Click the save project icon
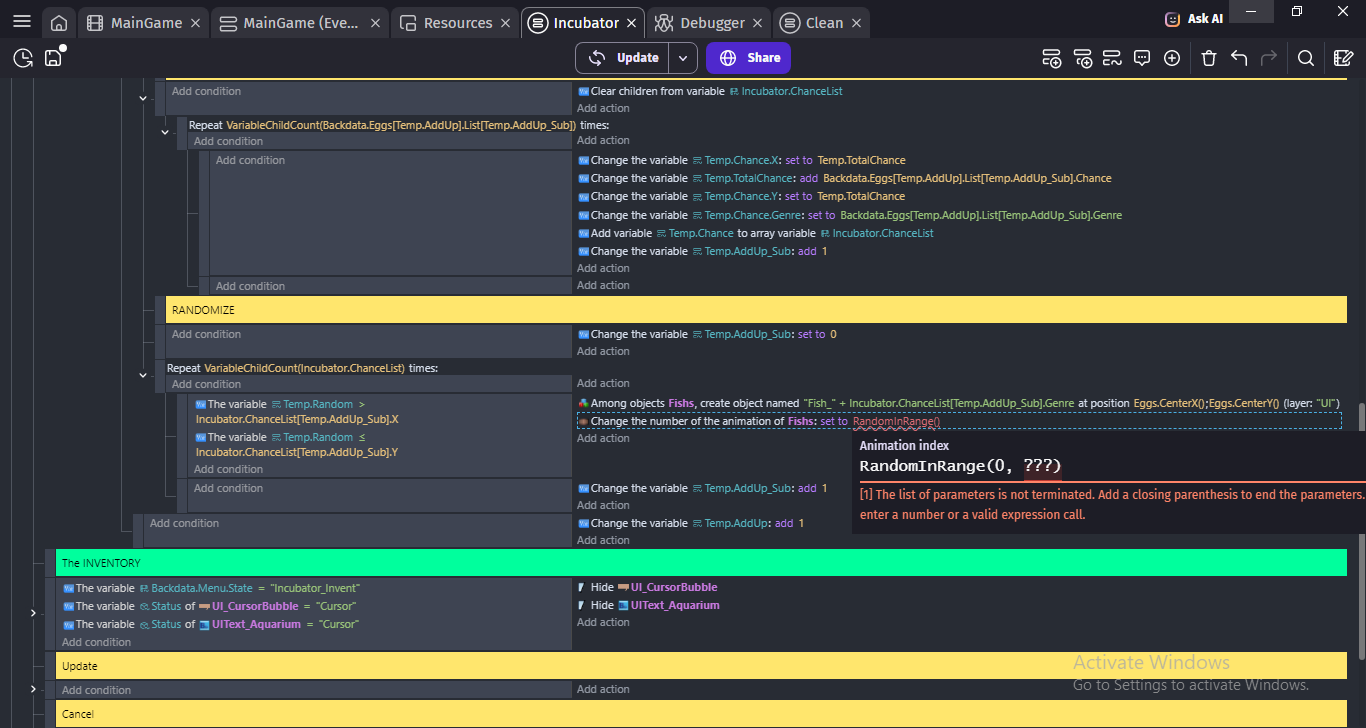1366x728 pixels. point(53,58)
